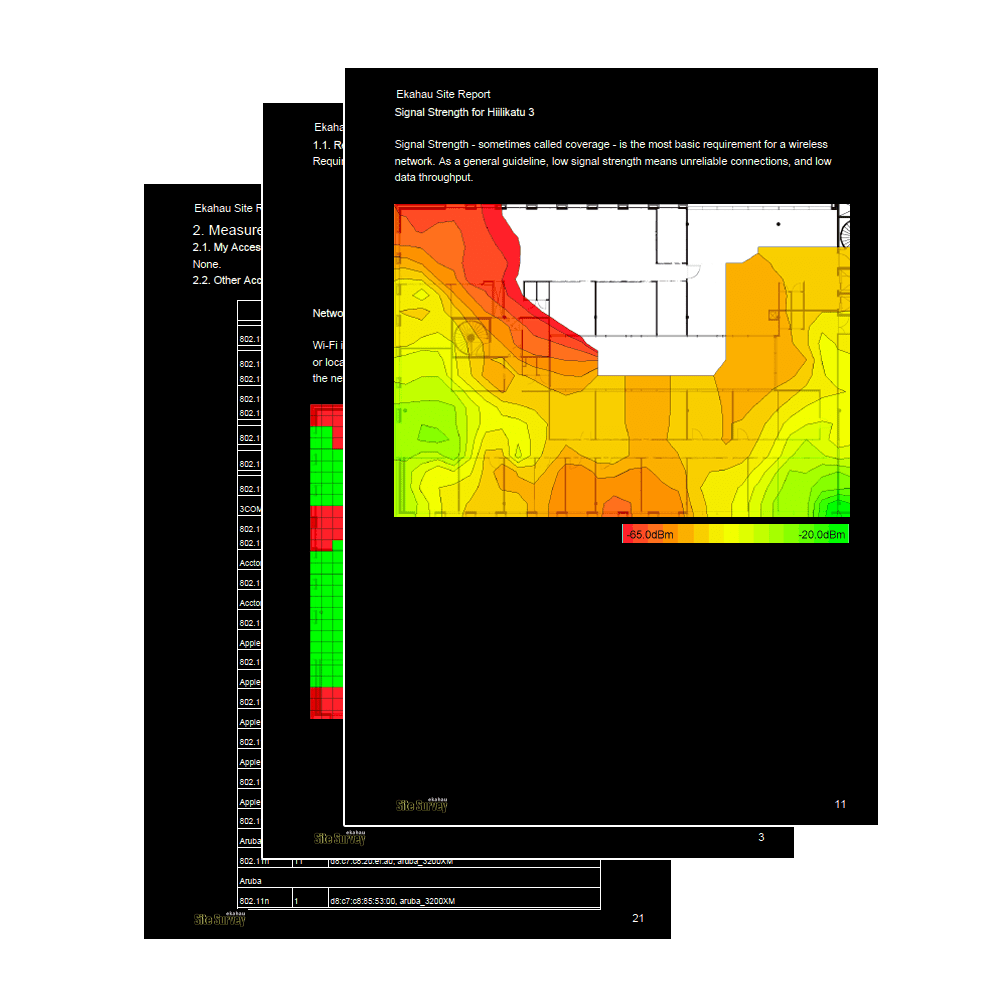1000x1000 pixels.
Task: Click the -20.0dBm green legend end
Action: tap(821, 534)
